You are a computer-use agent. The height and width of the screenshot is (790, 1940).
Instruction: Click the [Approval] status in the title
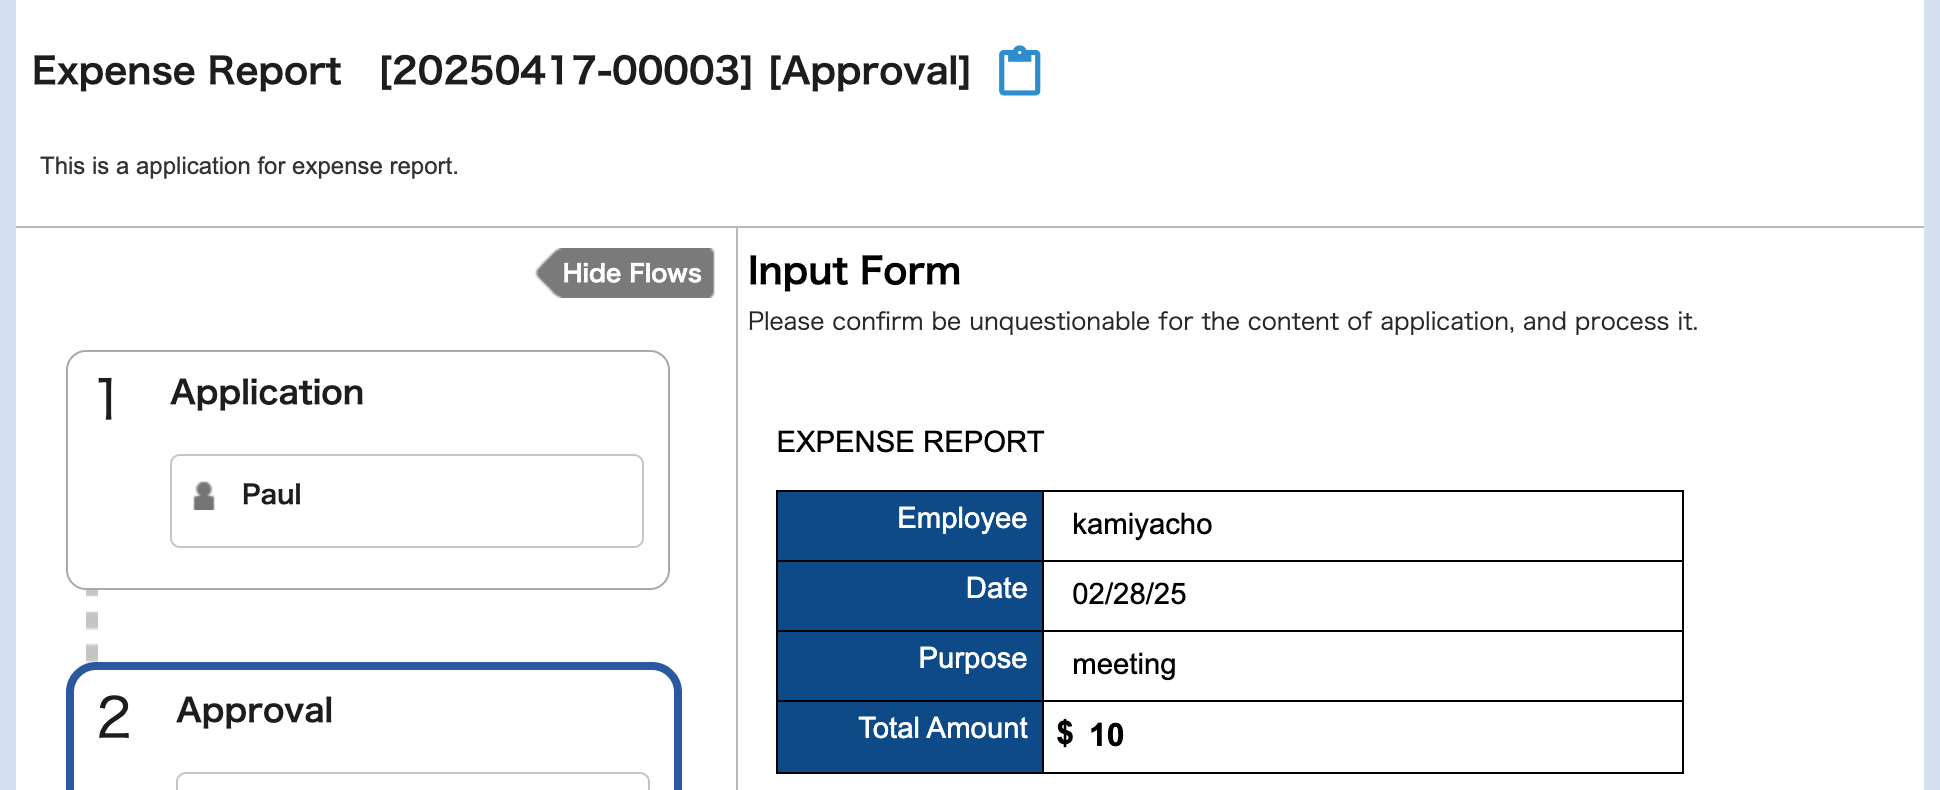[x=870, y=71]
